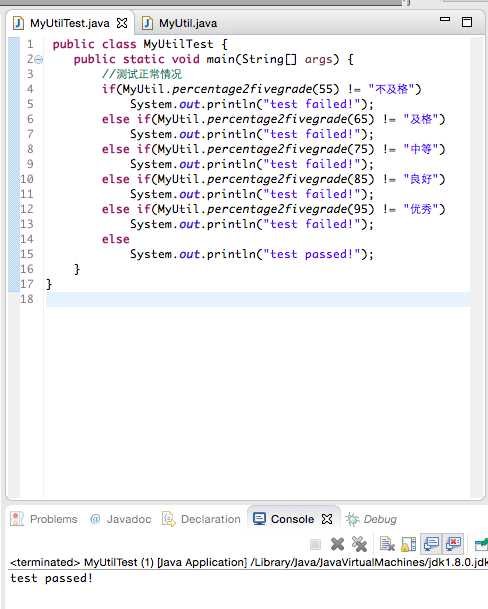Image resolution: width=488 pixels, height=609 pixels.
Task: Collapse the main method fold marker
Action: coord(39,59)
